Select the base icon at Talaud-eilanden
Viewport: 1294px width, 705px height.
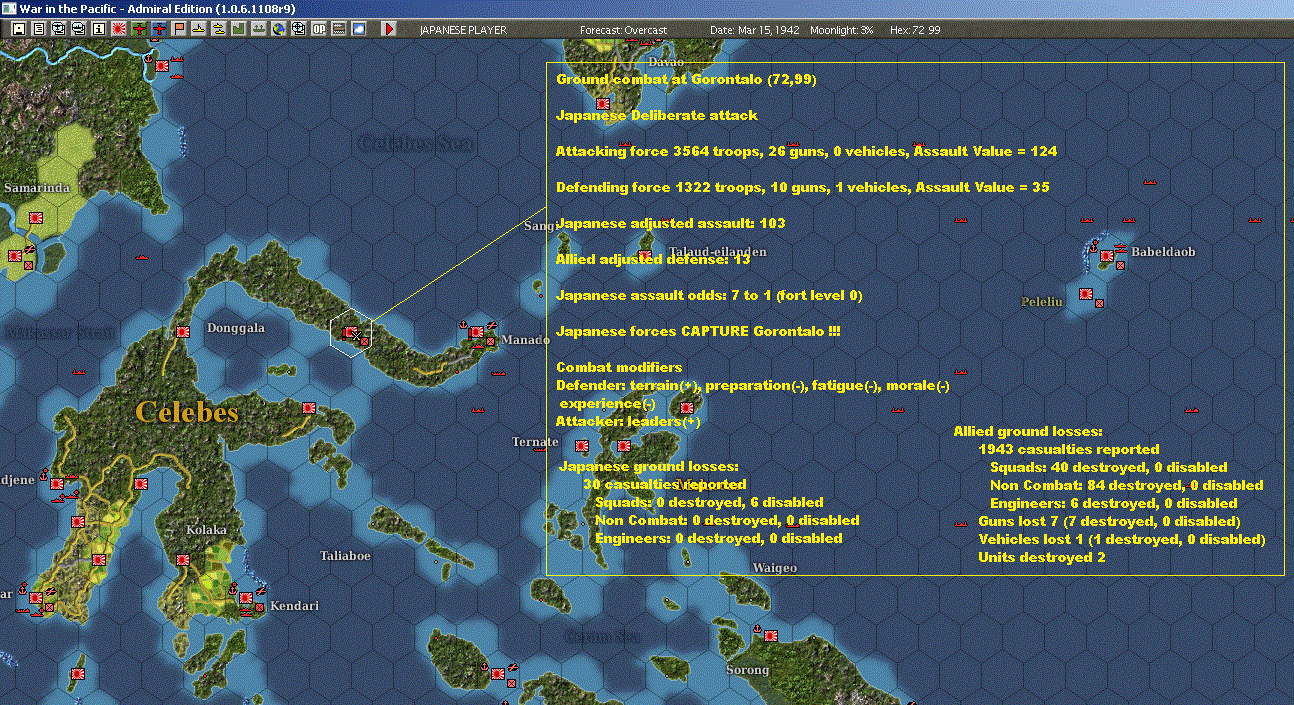[x=646, y=256]
